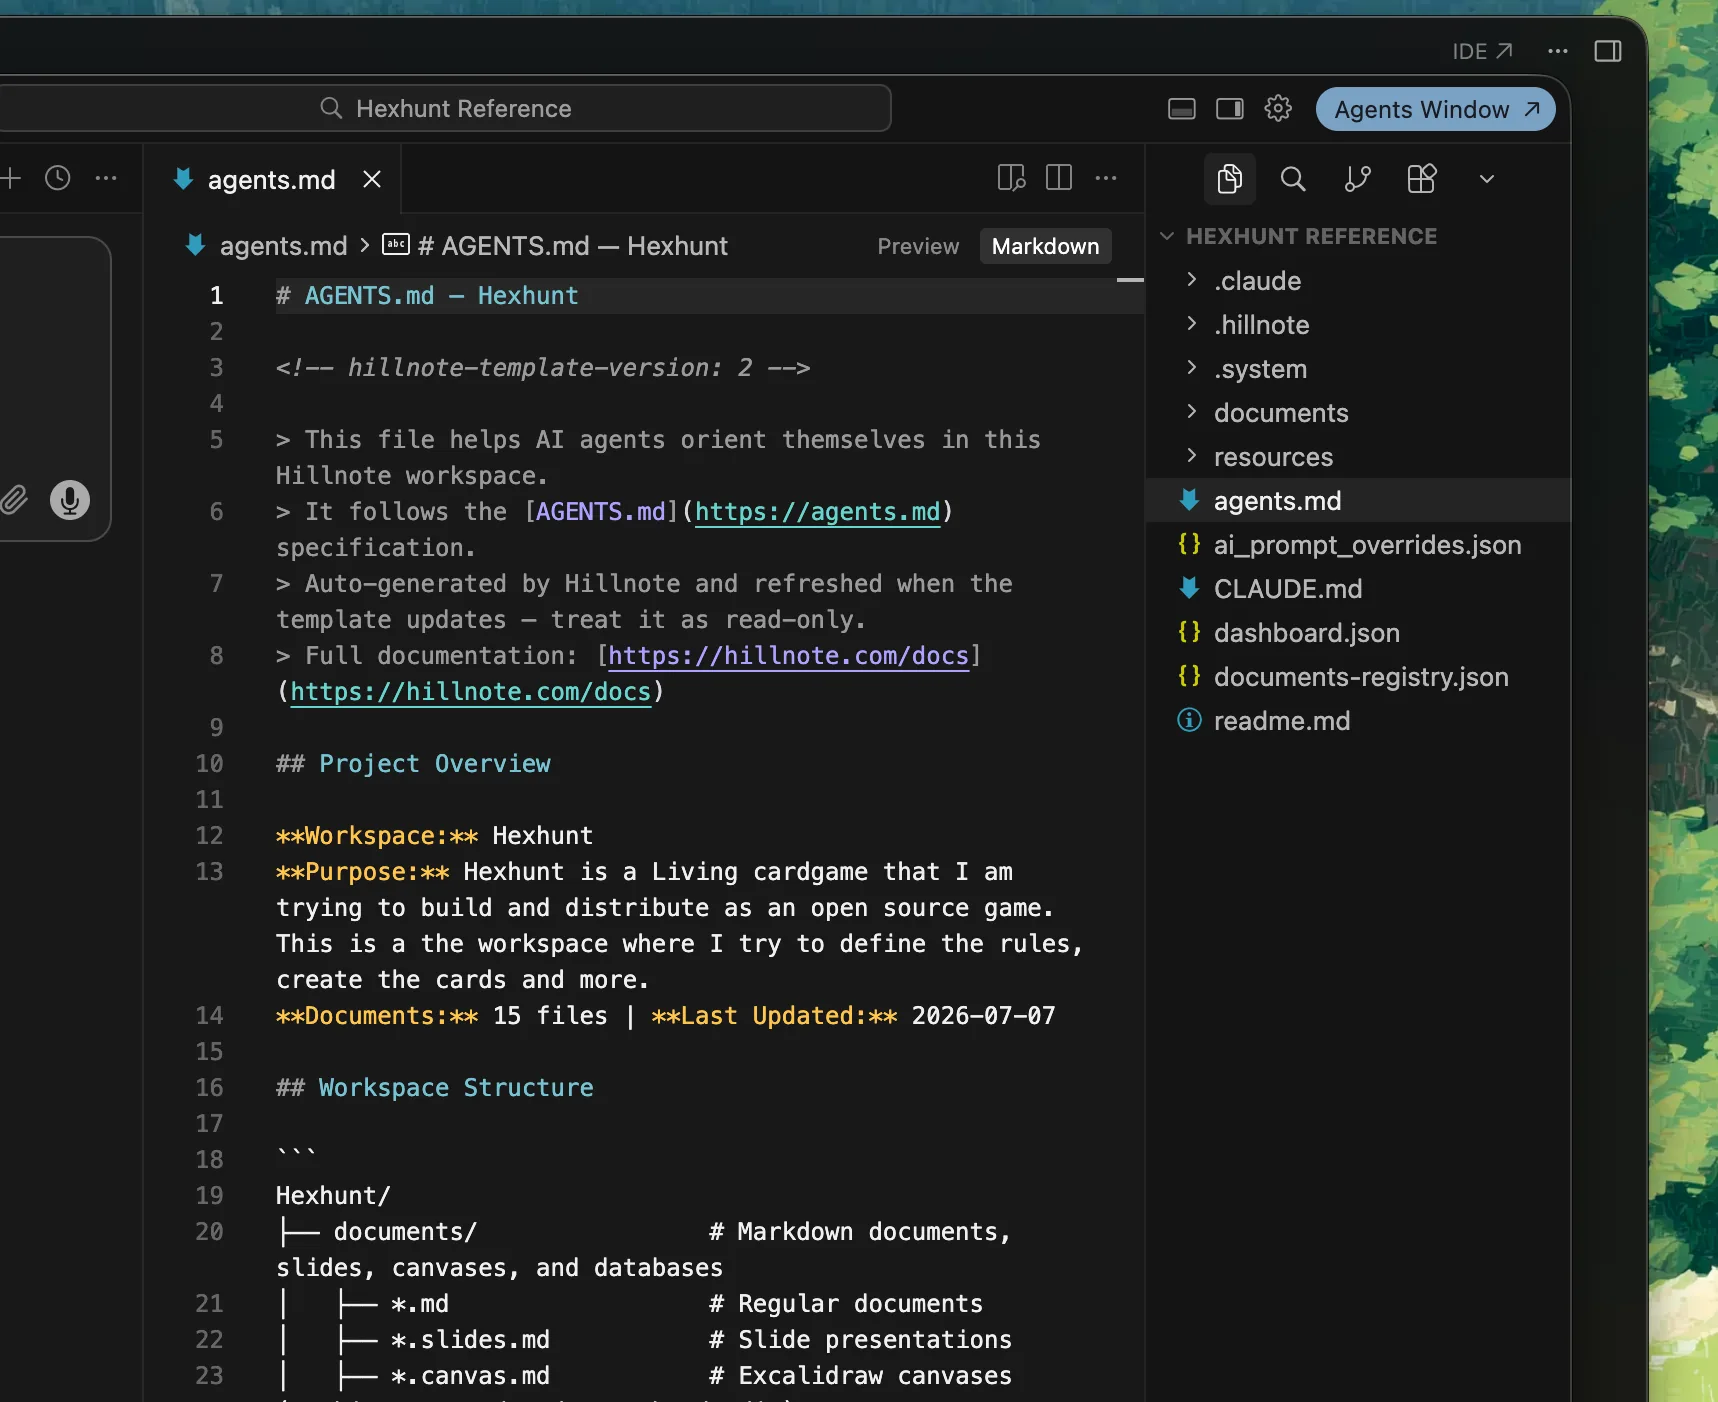Open the Extensions panel icon
This screenshot has height=1402, width=1718.
[x=1421, y=179]
